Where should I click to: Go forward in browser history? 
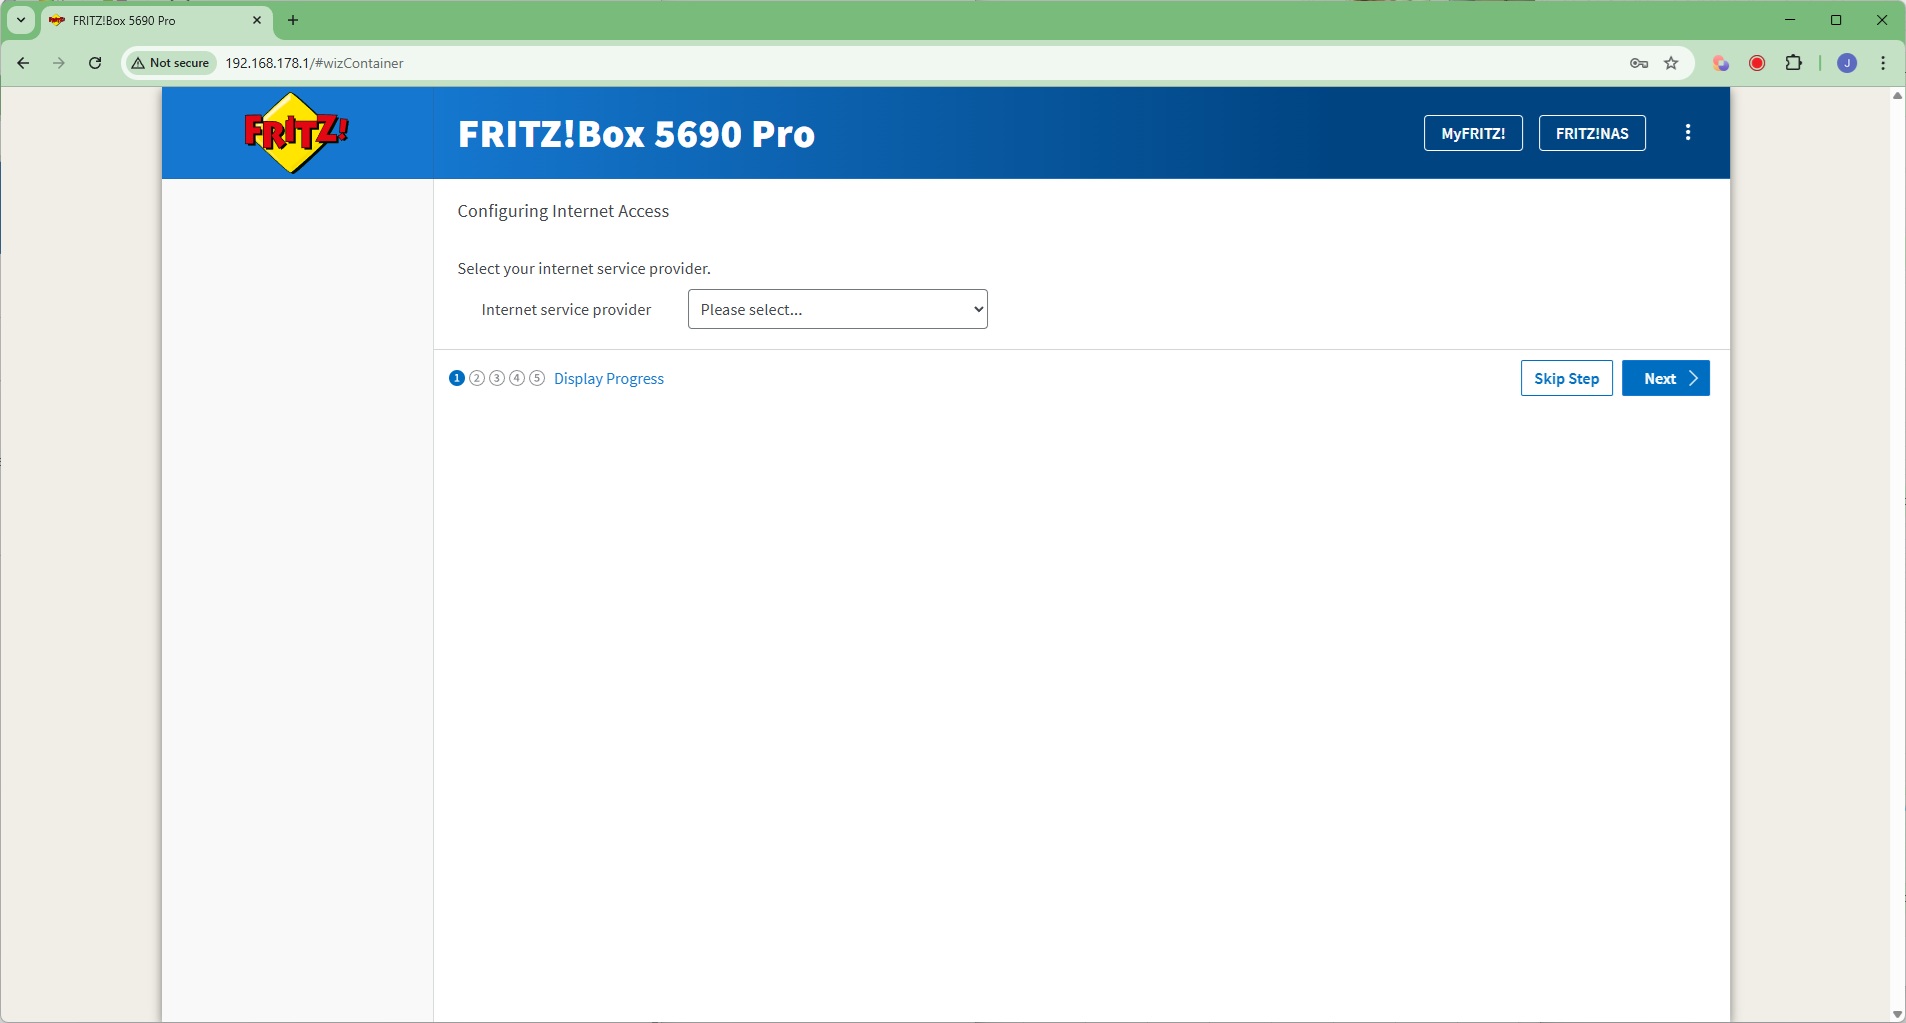click(59, 63)
